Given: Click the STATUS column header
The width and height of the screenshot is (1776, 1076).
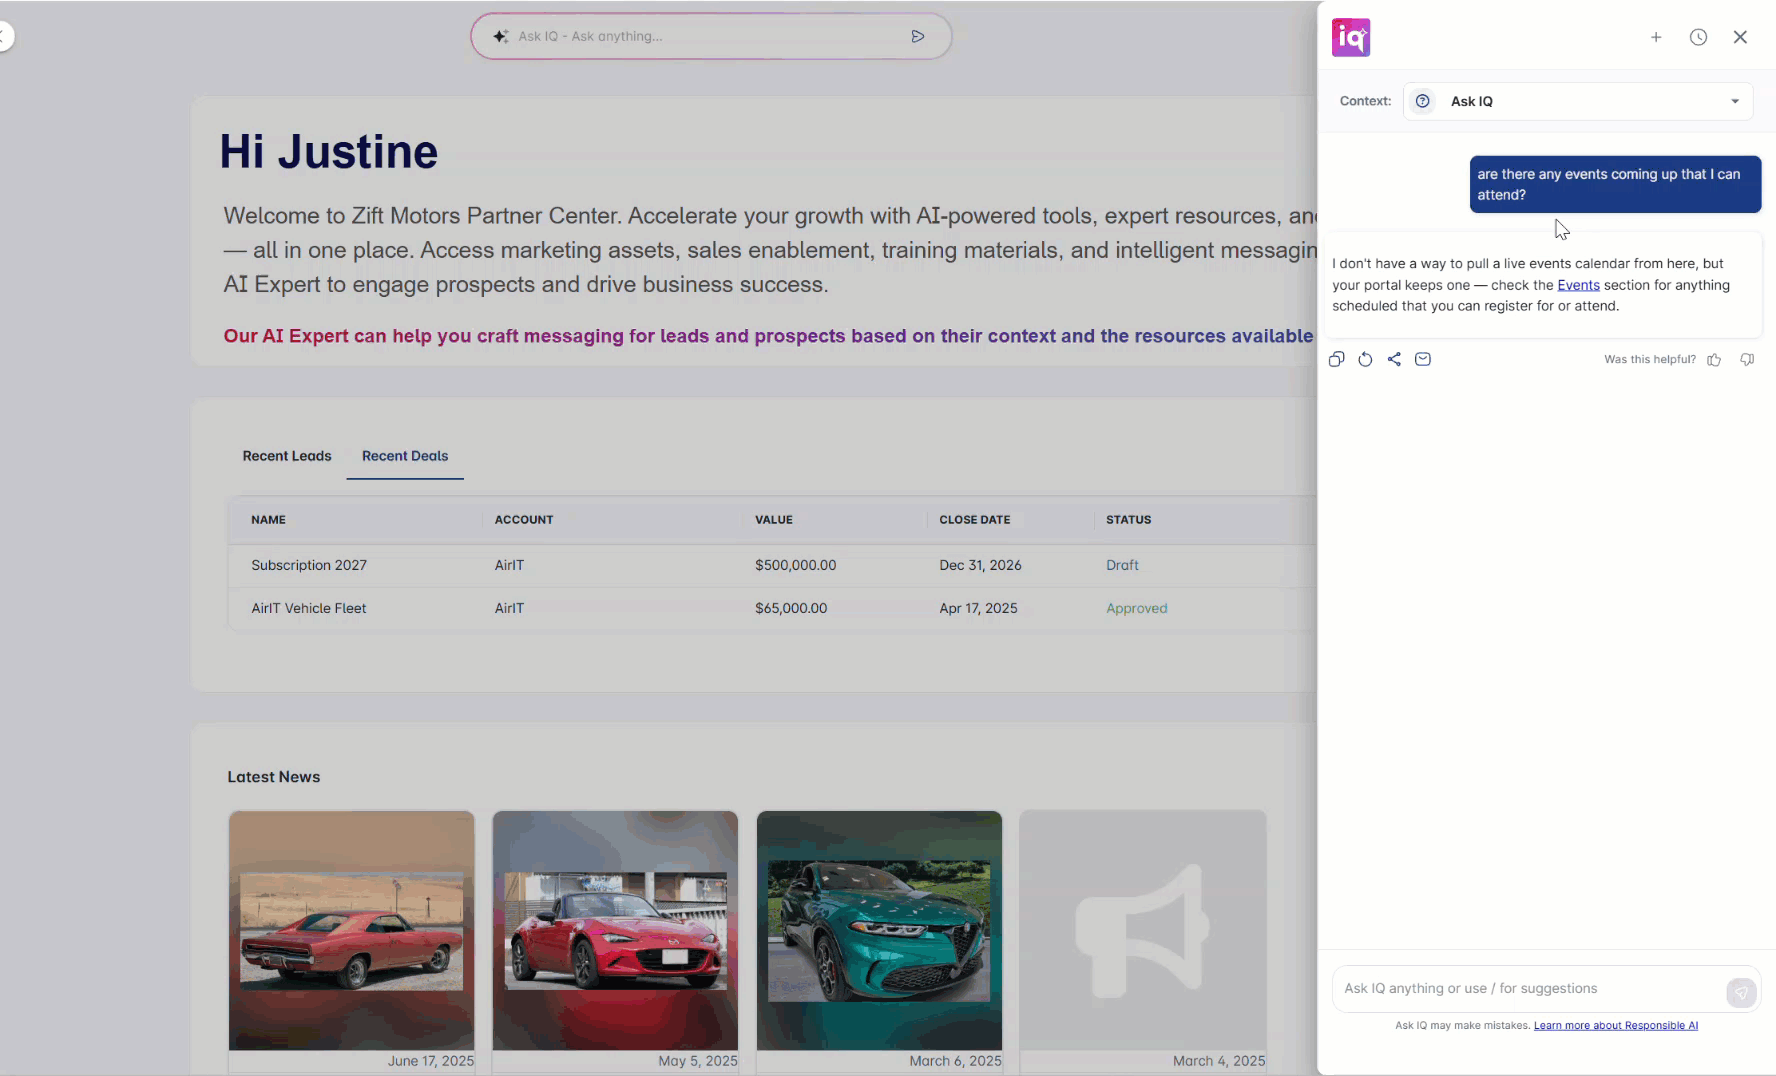Looking at the screenshot, I should point(1128,520).
